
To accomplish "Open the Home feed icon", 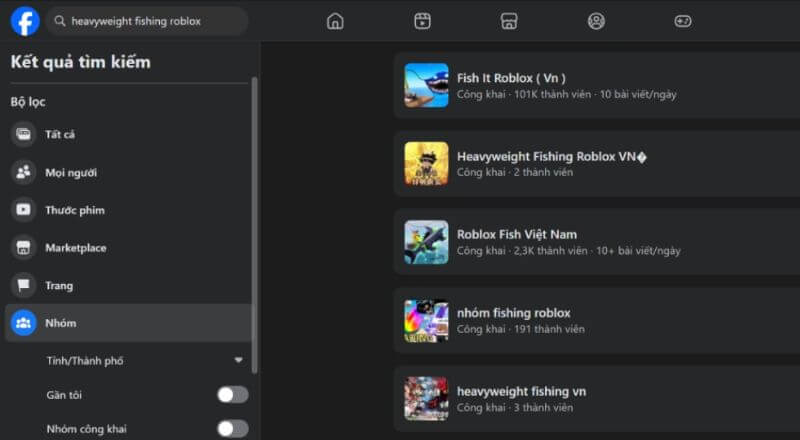I will tap(335, 21).
